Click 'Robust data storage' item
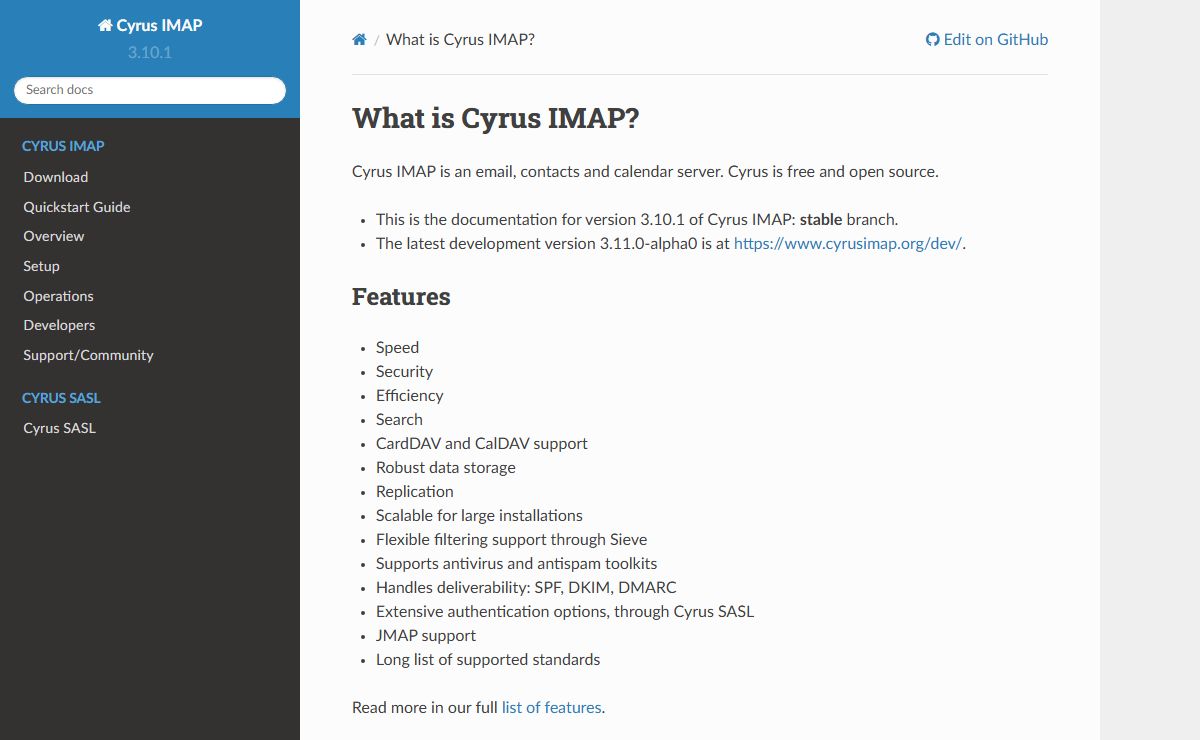The height and width of the screenshot is (740, 1200). click(x=446, y=467)
